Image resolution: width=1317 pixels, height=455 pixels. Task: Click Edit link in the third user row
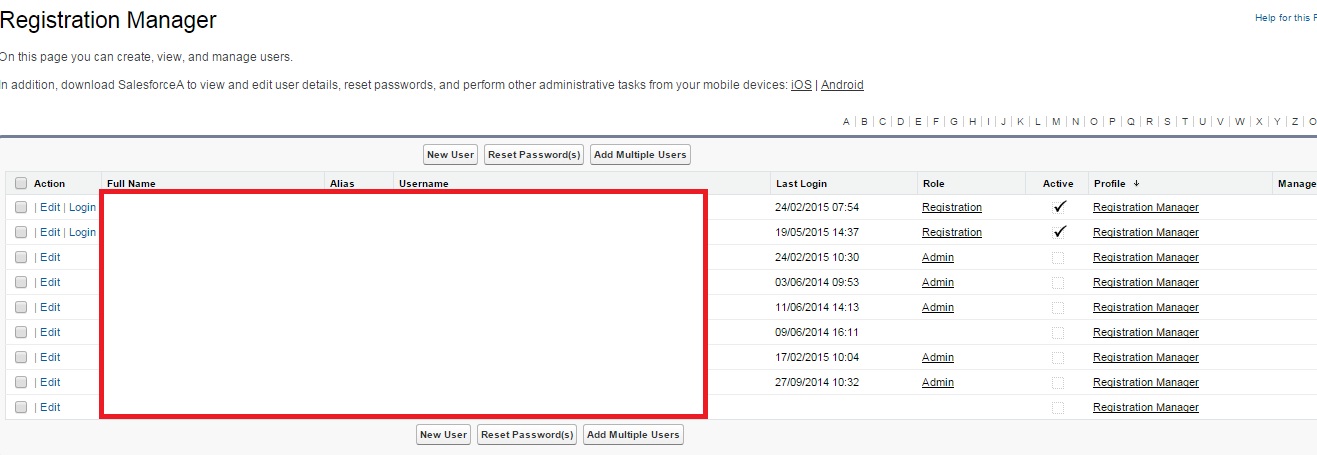(50, 257)
